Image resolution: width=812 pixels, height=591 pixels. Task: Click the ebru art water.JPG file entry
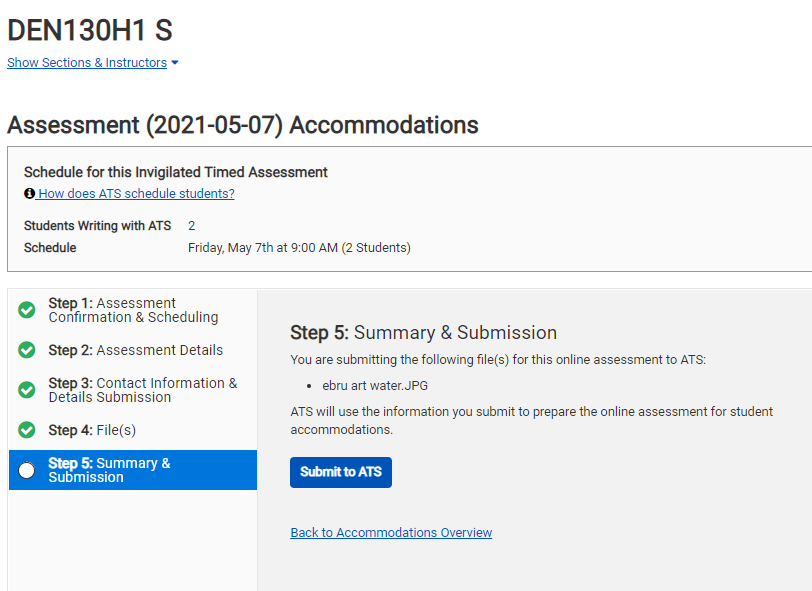[x=375, y=385]
